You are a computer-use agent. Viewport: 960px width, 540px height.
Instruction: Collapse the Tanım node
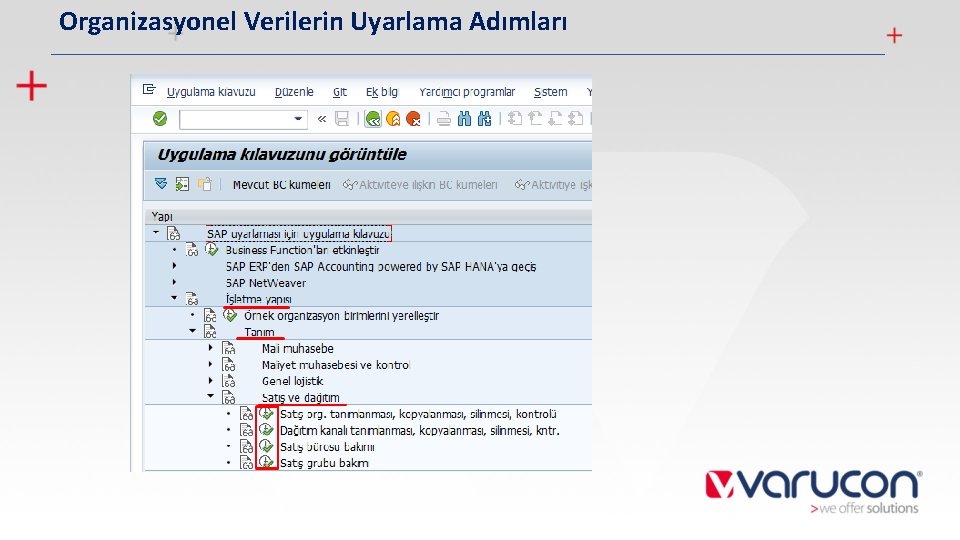click(192, 331)
